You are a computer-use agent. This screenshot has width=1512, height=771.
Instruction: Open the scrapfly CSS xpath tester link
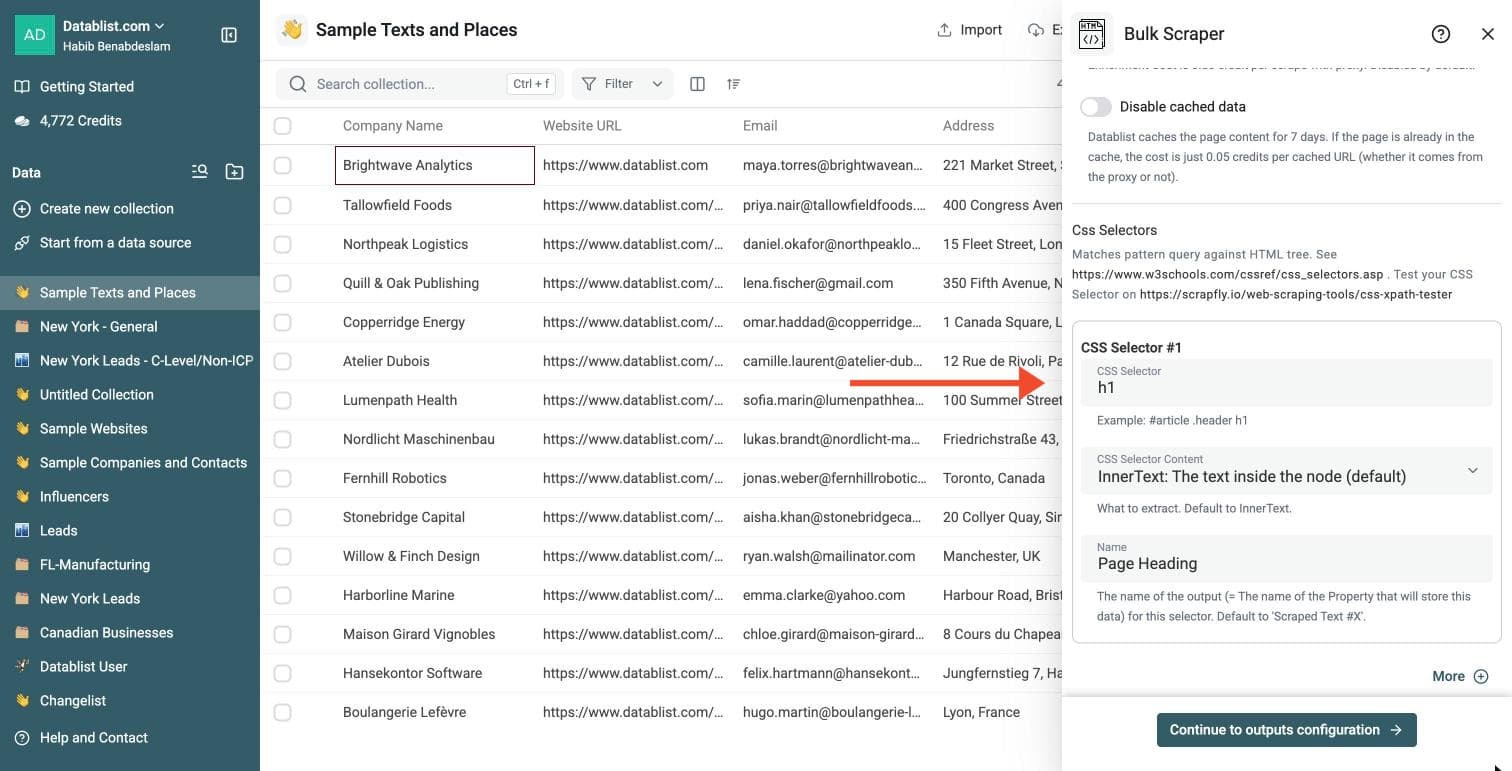(x=1295, y=294)
